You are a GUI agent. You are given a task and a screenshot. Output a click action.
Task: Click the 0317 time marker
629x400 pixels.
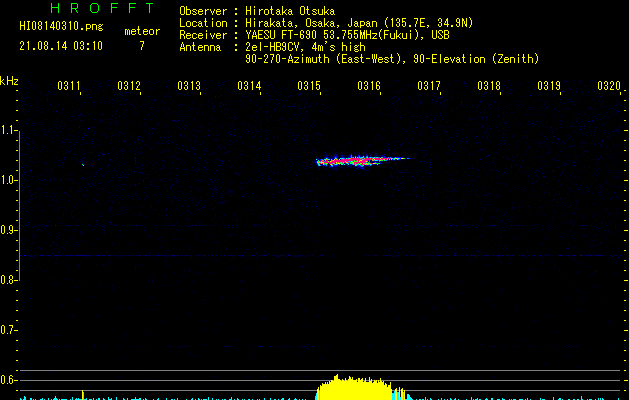pos(429,86)
